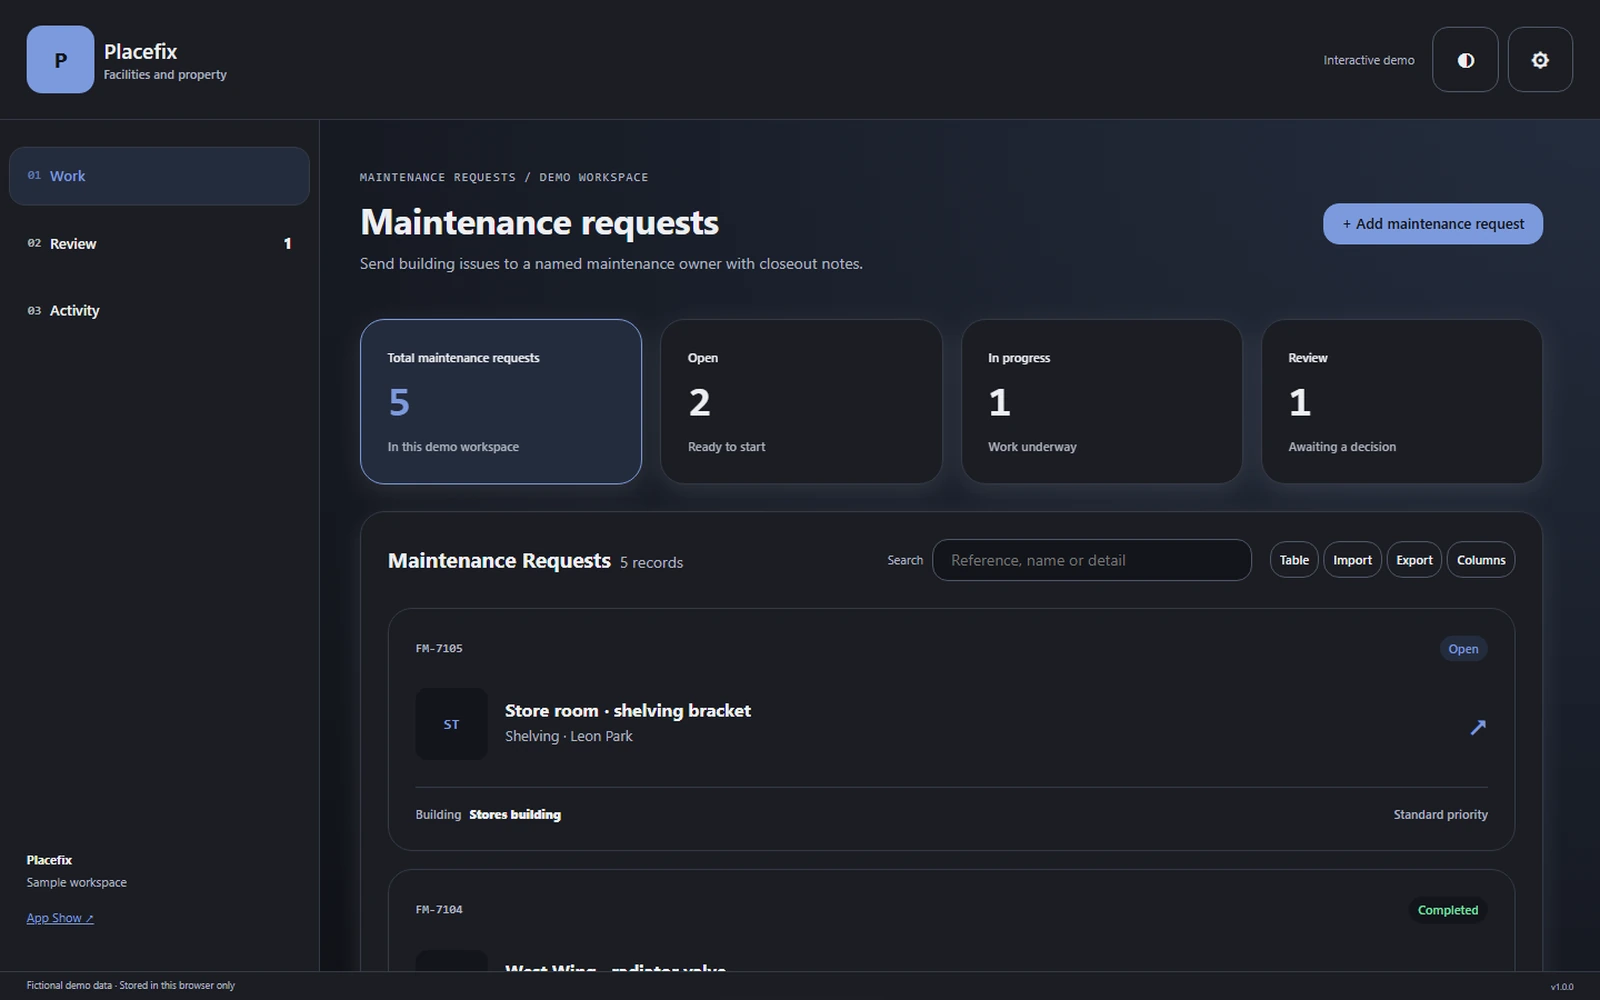Click the Export button
This screenshot has height=1000, width=1600.
click(x=1414, y=560)
